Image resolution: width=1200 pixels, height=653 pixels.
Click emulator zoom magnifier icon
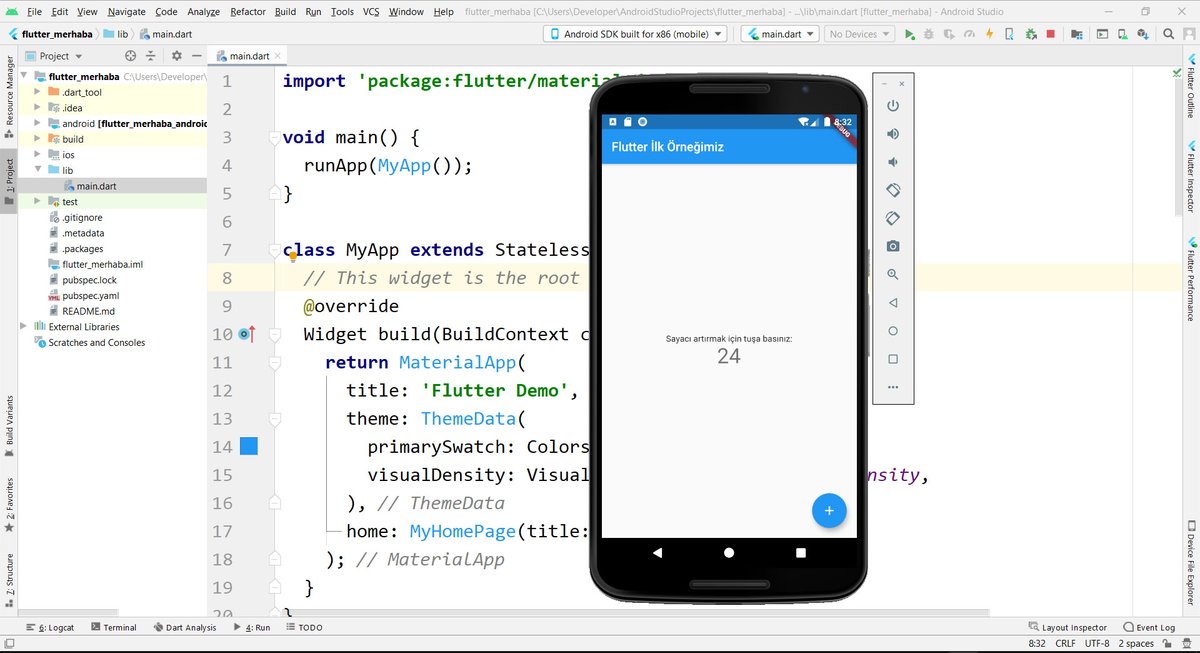[x=893, y=274]
